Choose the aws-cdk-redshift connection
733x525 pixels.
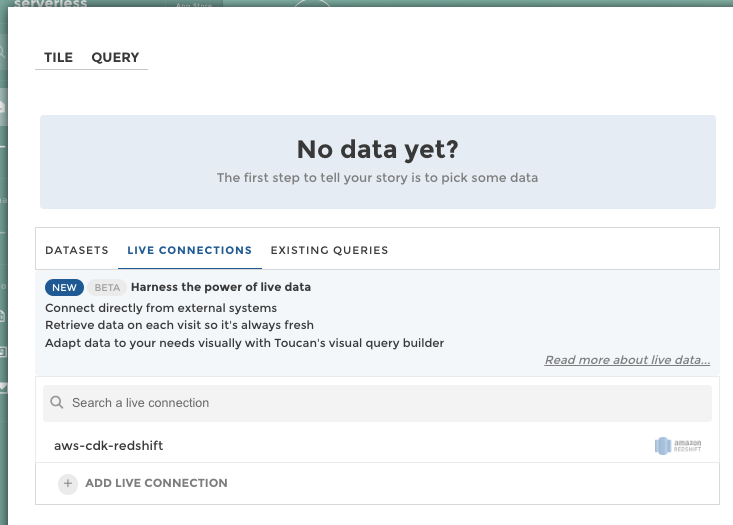[377, 446]
